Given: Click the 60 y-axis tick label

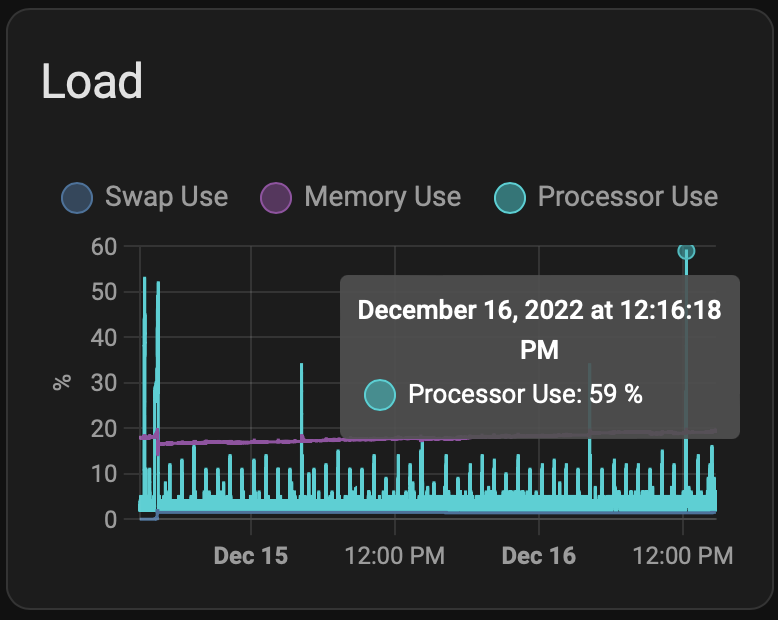Looking at the screenshot, I should [104, 246].
